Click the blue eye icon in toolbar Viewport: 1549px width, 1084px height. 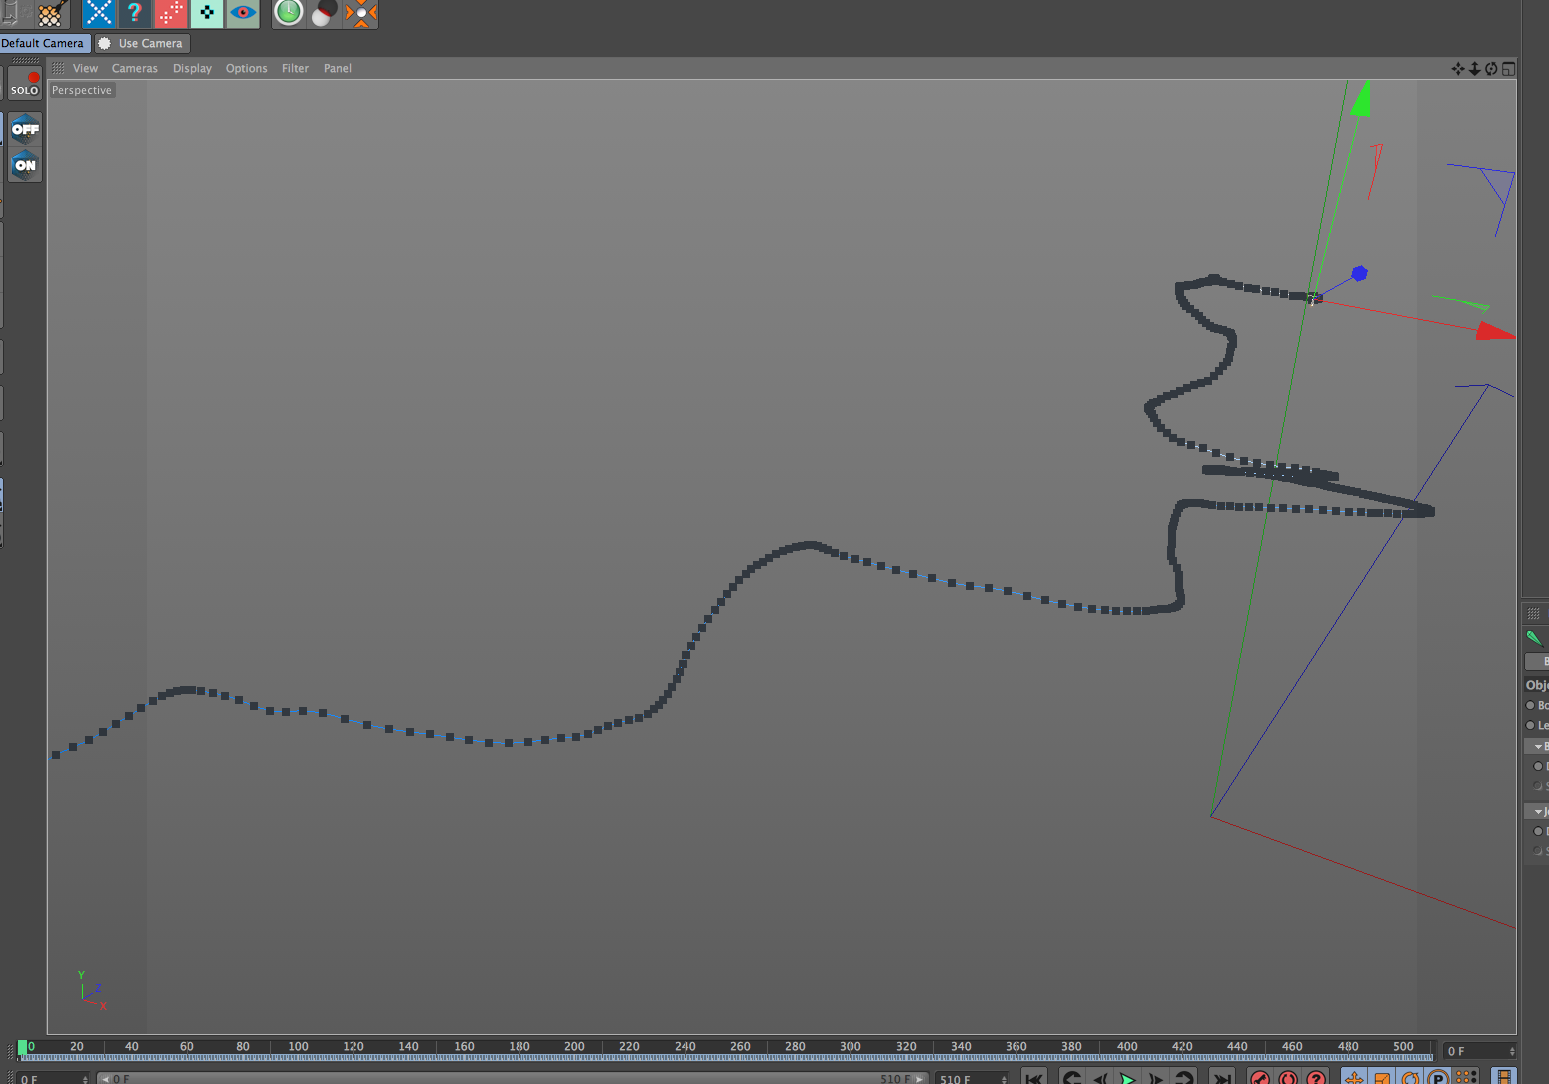pos(243,13)
